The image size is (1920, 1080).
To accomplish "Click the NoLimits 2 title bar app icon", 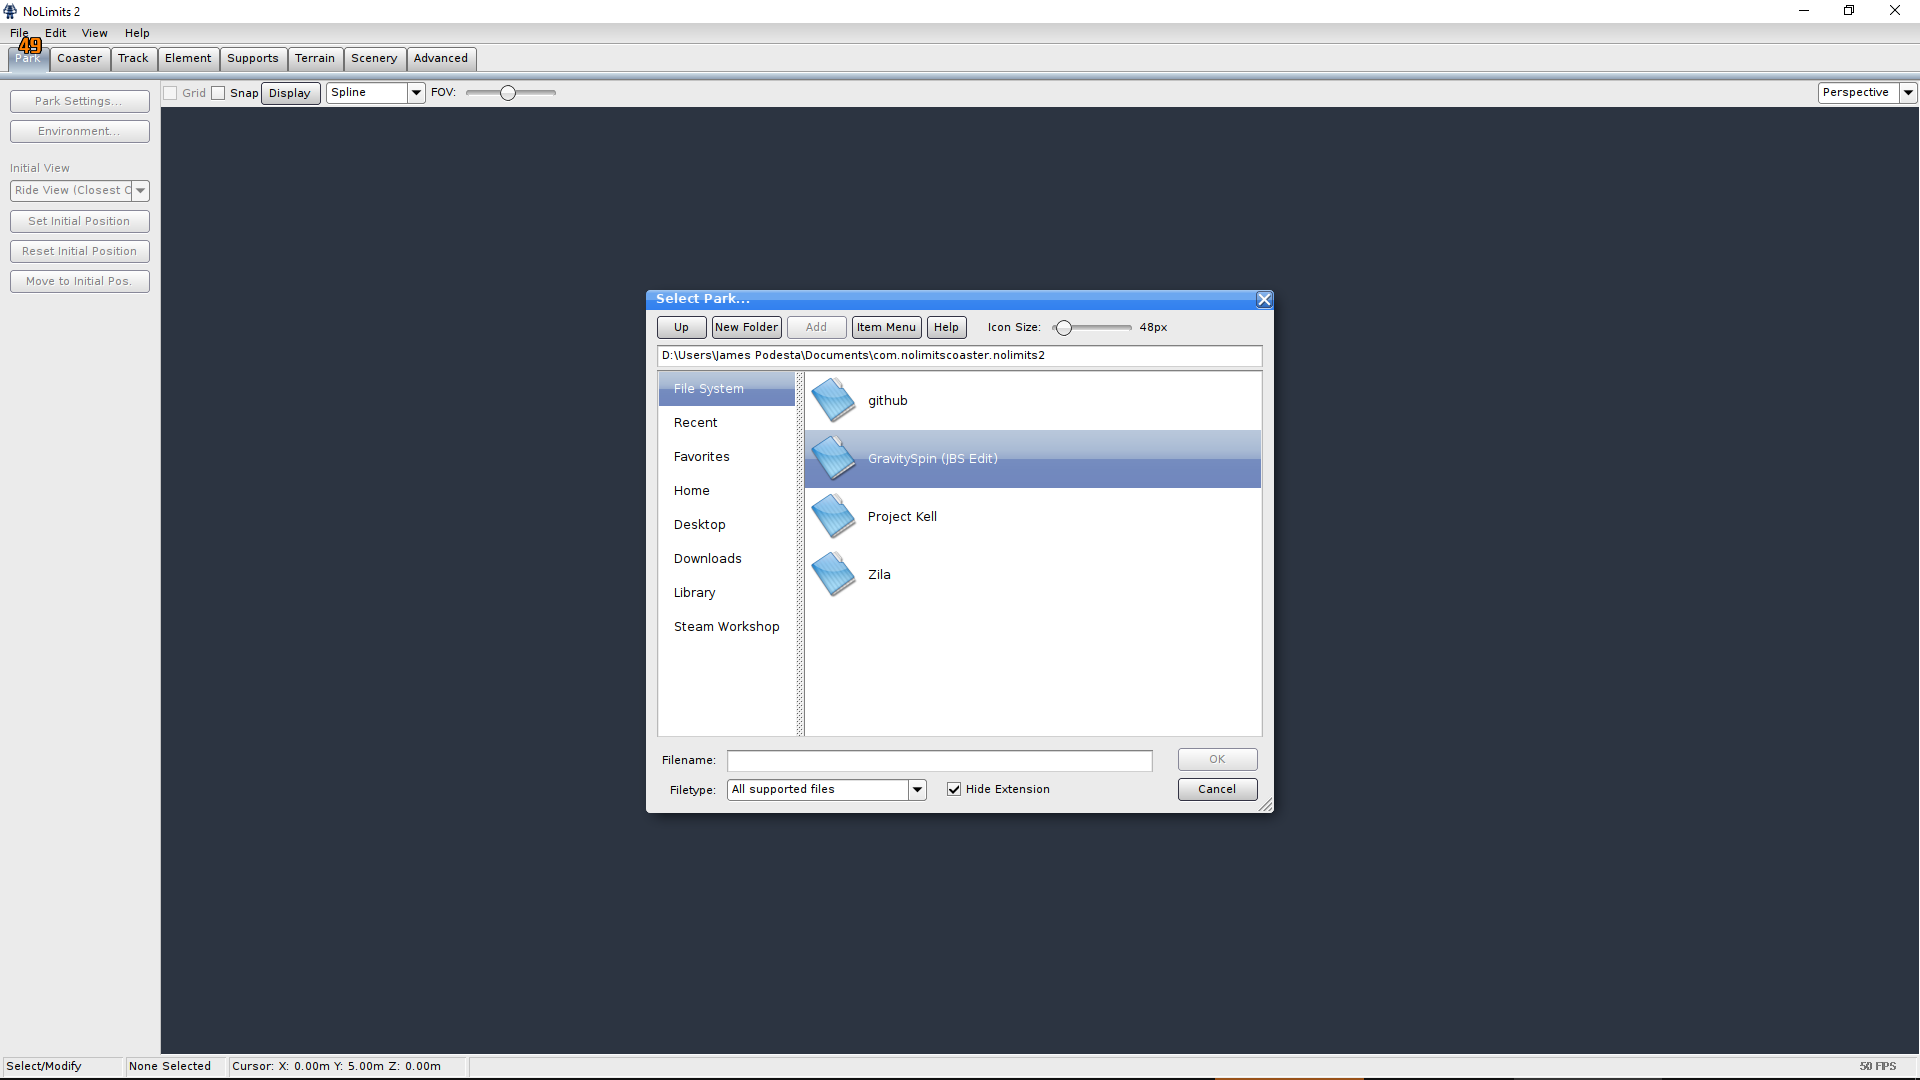I will (x=10, y=11).
